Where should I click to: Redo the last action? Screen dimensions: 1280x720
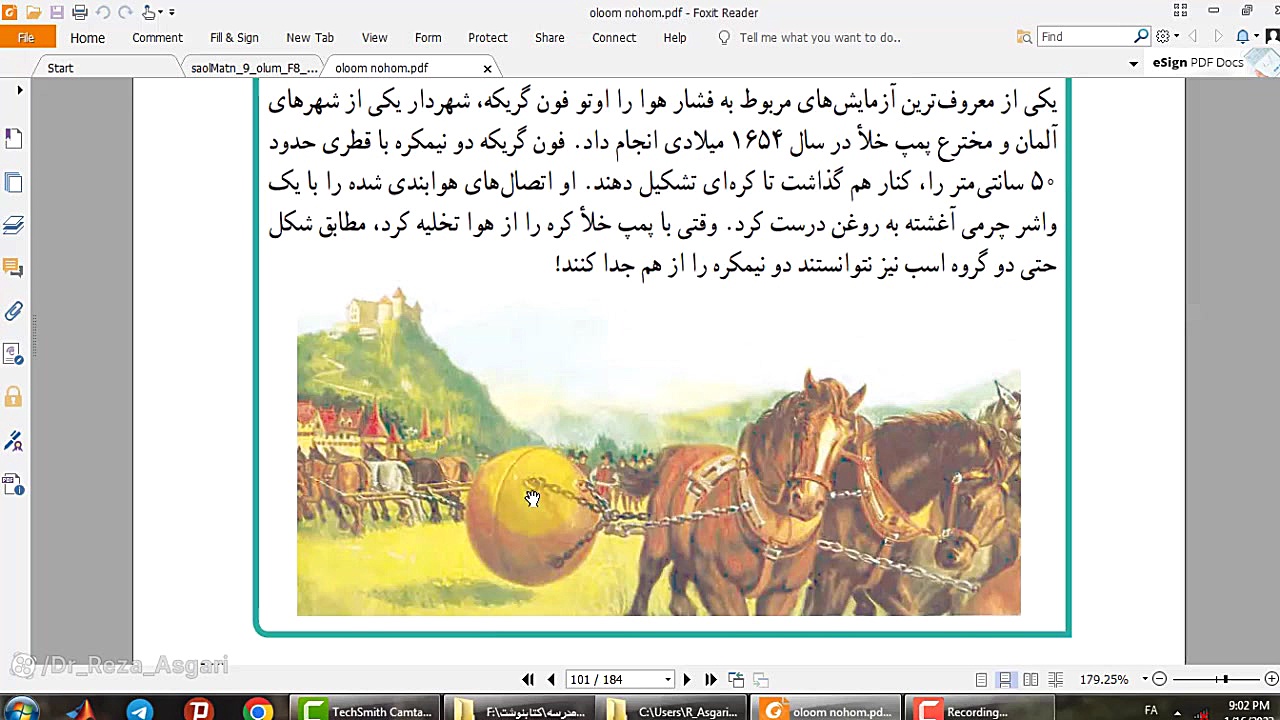[126, 12]
